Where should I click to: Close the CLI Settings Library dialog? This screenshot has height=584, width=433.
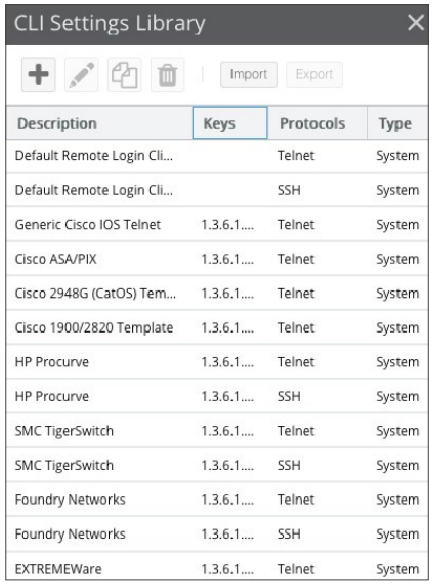[416, 23]
